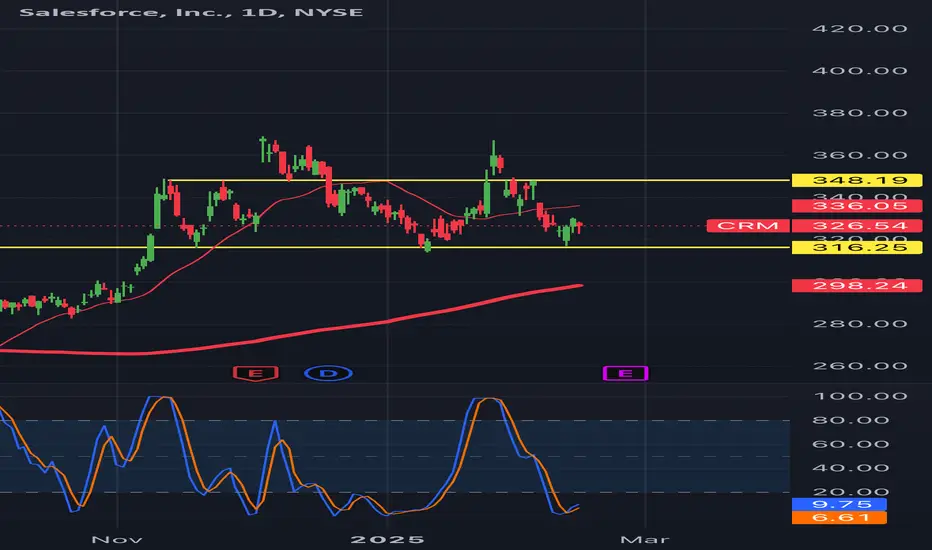Click the 298.24 long moving average tag
932x550 pixels.
tap(857, 286)
